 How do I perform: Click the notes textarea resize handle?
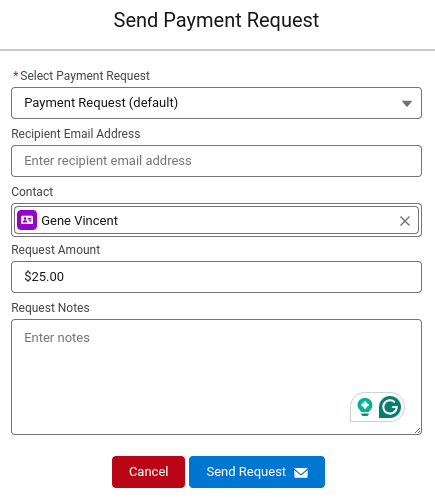(417, 430)
